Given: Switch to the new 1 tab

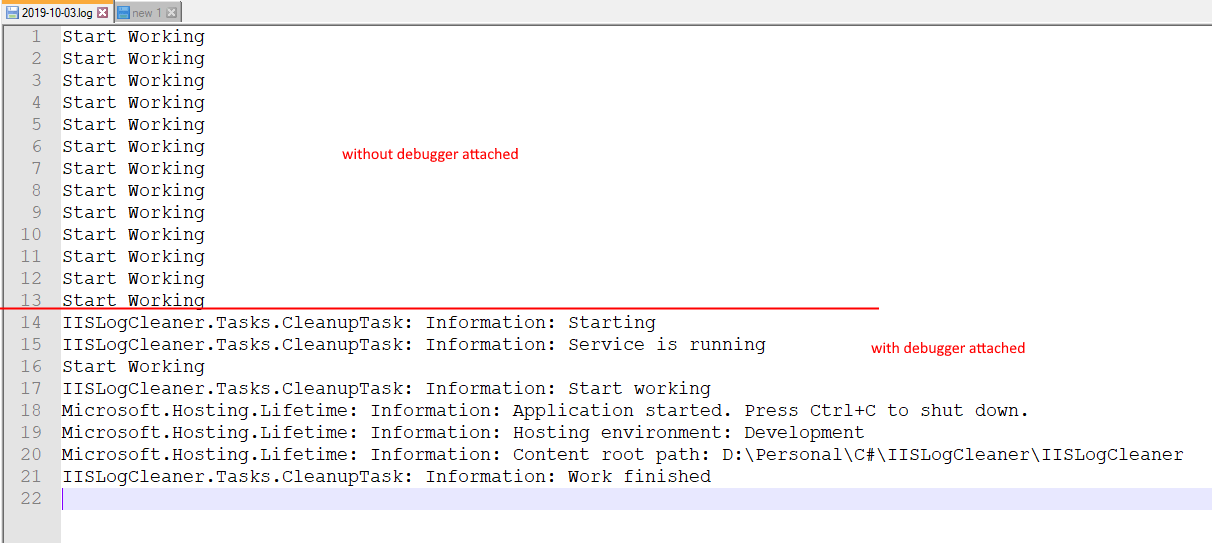Looking at the screenshot, I should point(147,13).
